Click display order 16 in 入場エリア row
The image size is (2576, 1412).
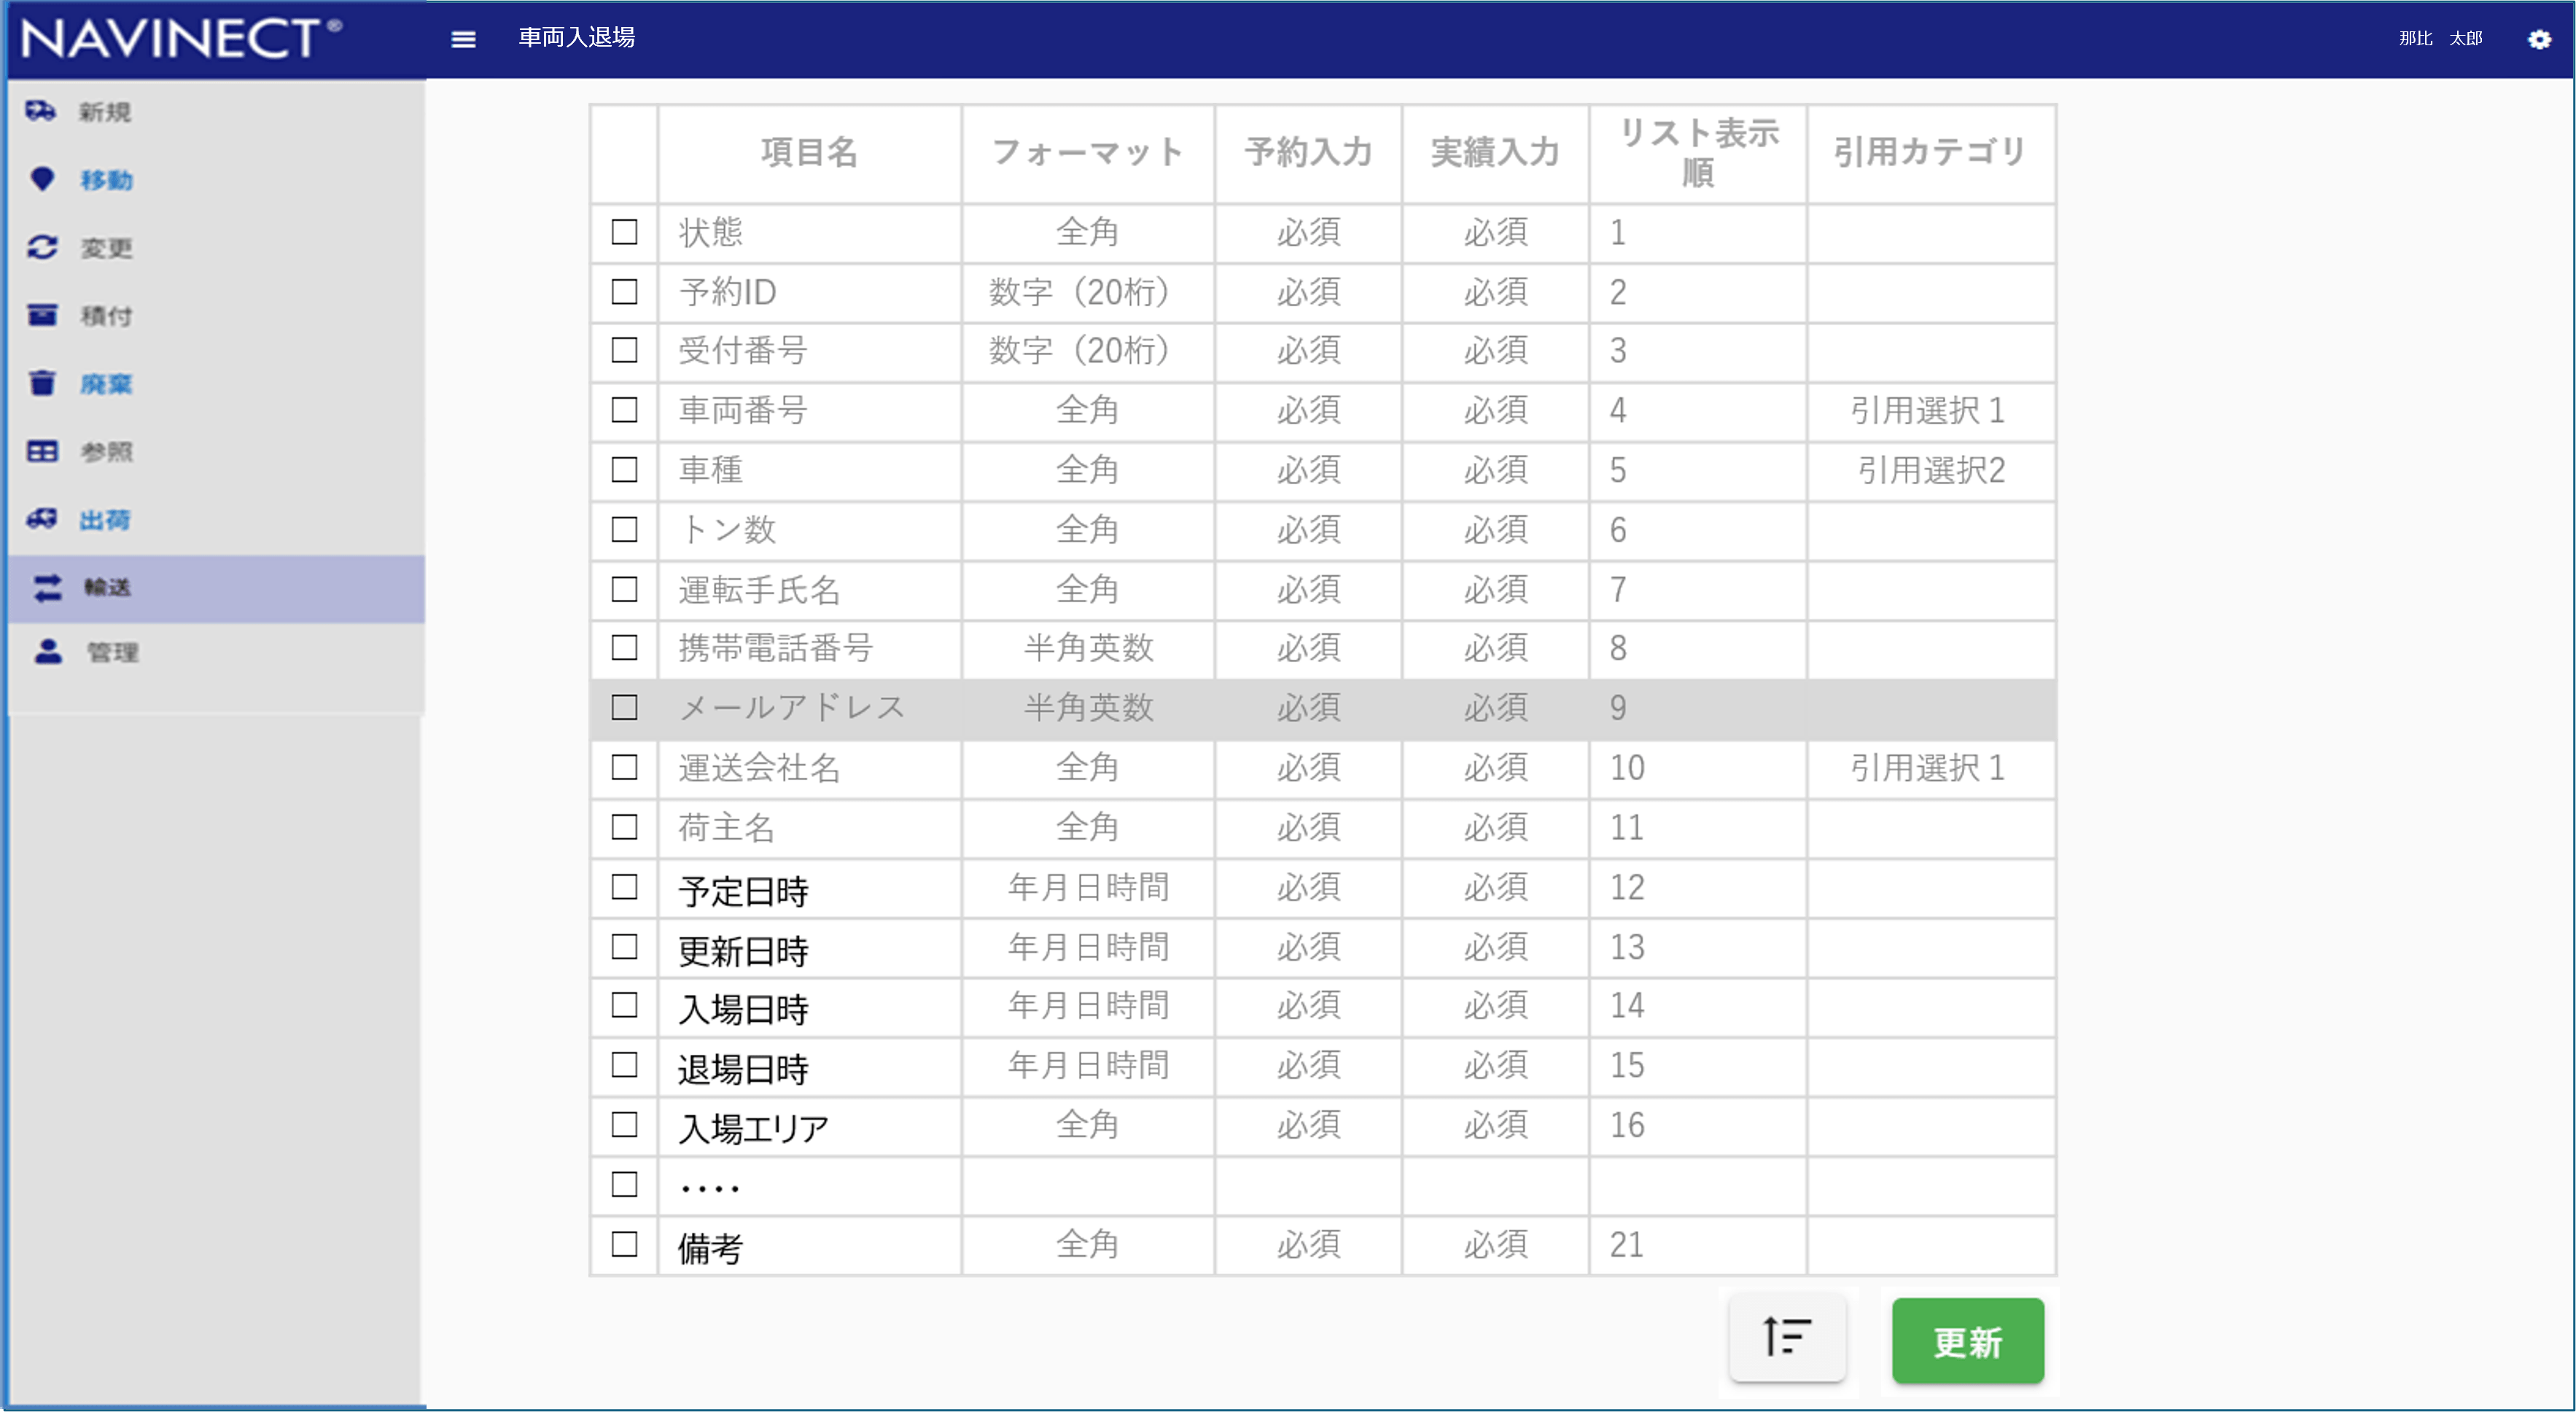point(1627,1125)
